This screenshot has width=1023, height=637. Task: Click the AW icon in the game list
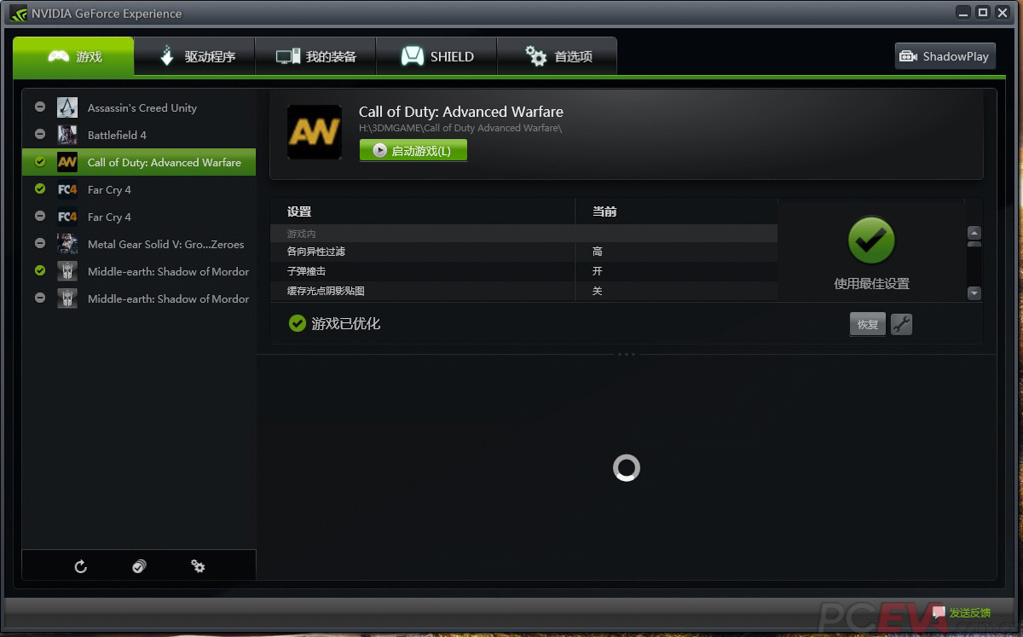67,163
